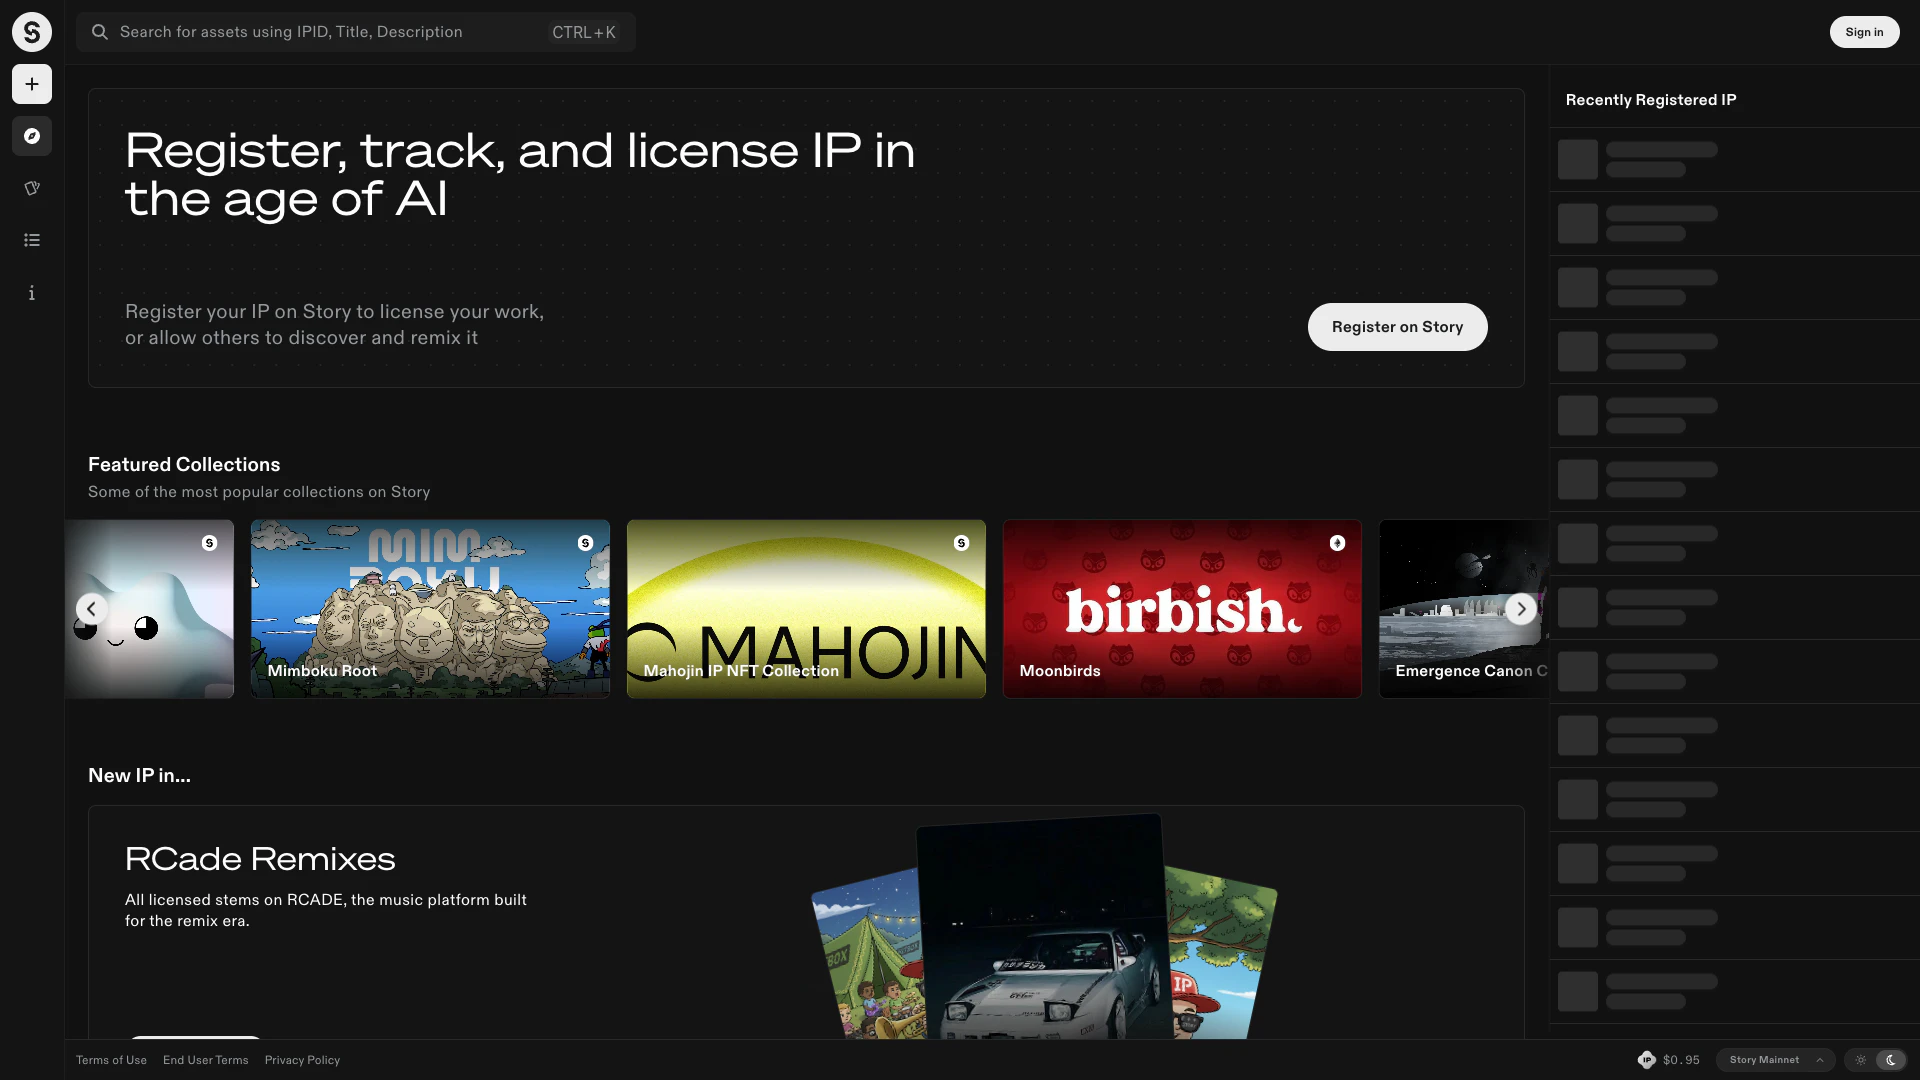Open the Mimboku Root collection card
The height and width of the screenshot is (1080, 1920).
430,608
